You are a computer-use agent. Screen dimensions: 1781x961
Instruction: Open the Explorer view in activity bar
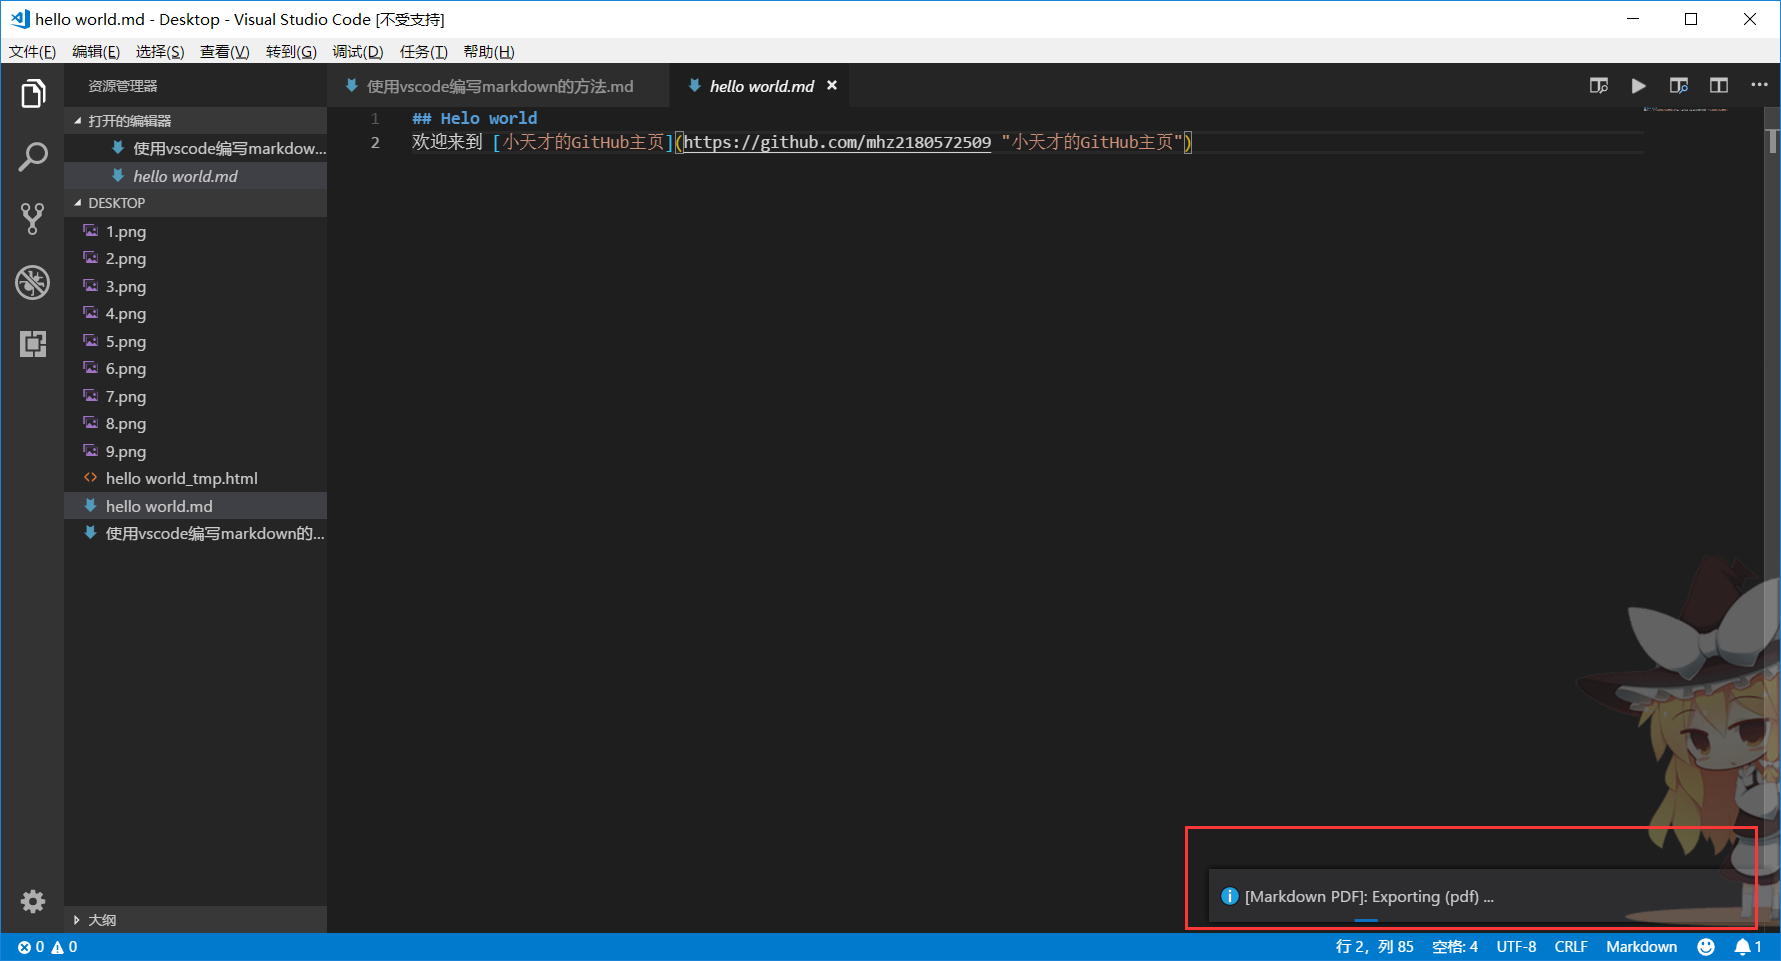[33, 95]
